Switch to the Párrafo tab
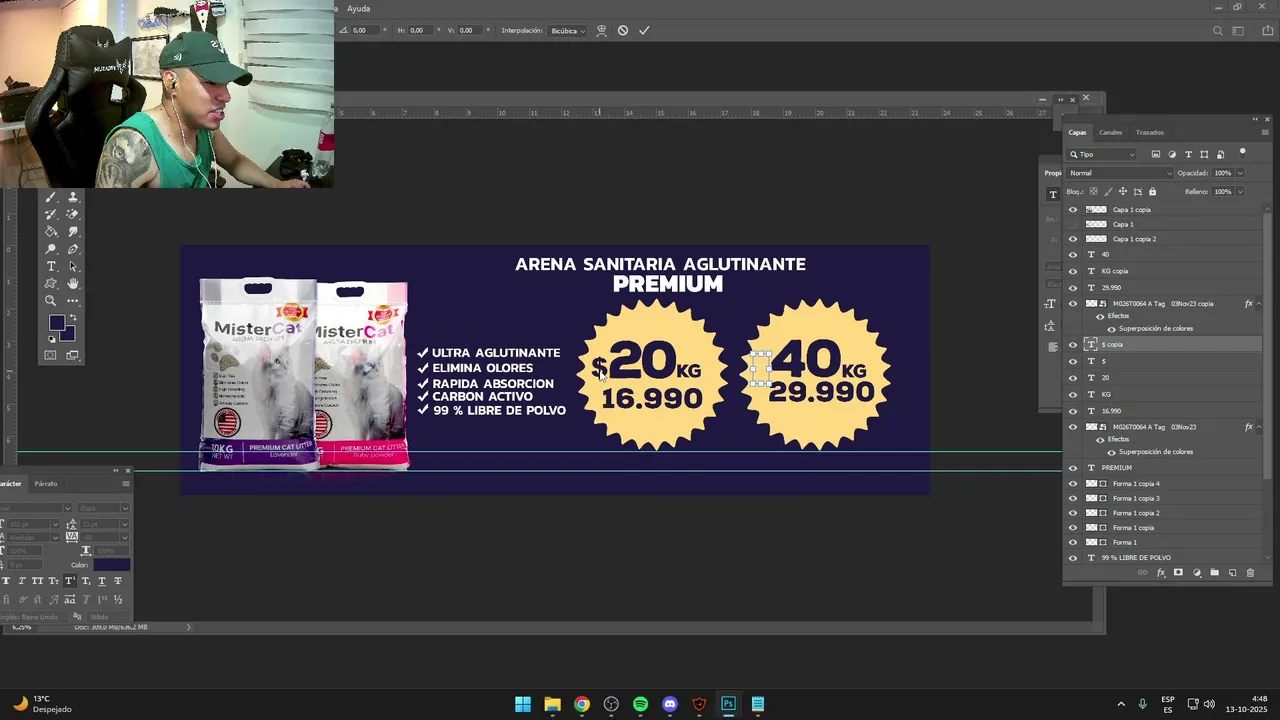1280x720 pixels. (46, 484)
